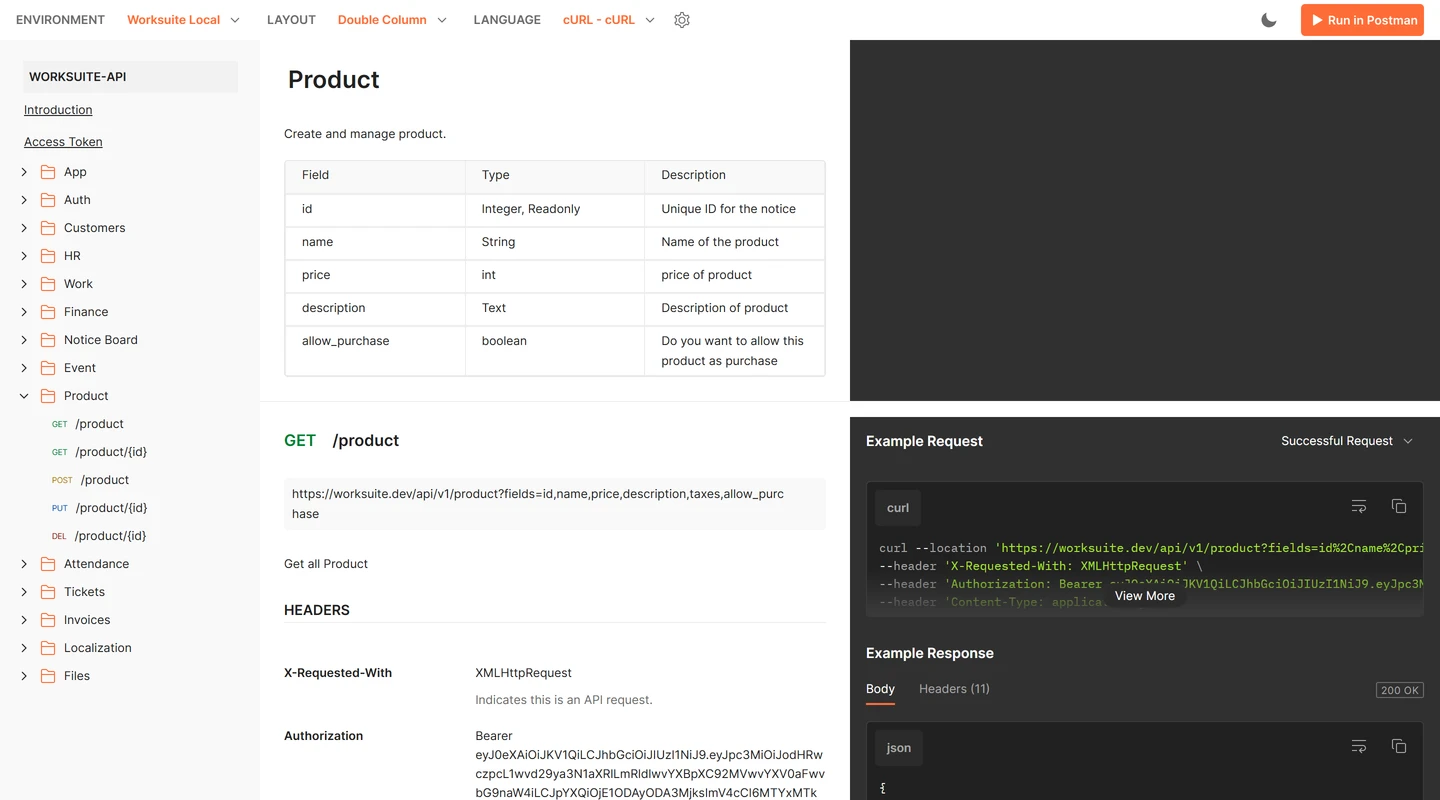This screenshot has height=800, width=1440.
Task: Switch to the Body response tab
Action: point(880,689)
